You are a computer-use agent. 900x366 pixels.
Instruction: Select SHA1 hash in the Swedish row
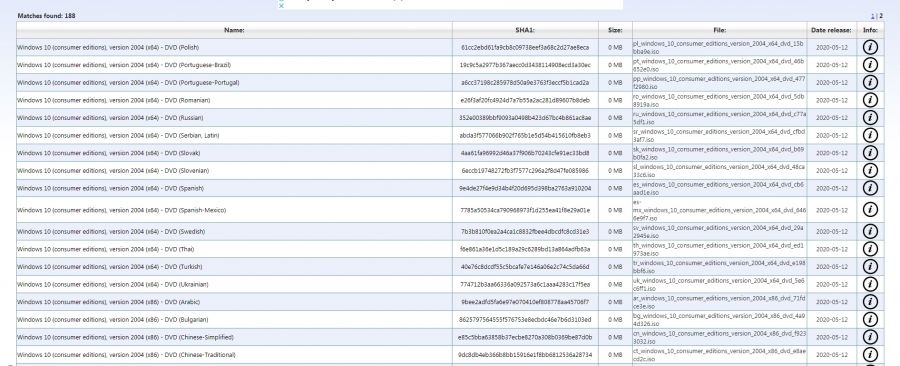point(525,231)
